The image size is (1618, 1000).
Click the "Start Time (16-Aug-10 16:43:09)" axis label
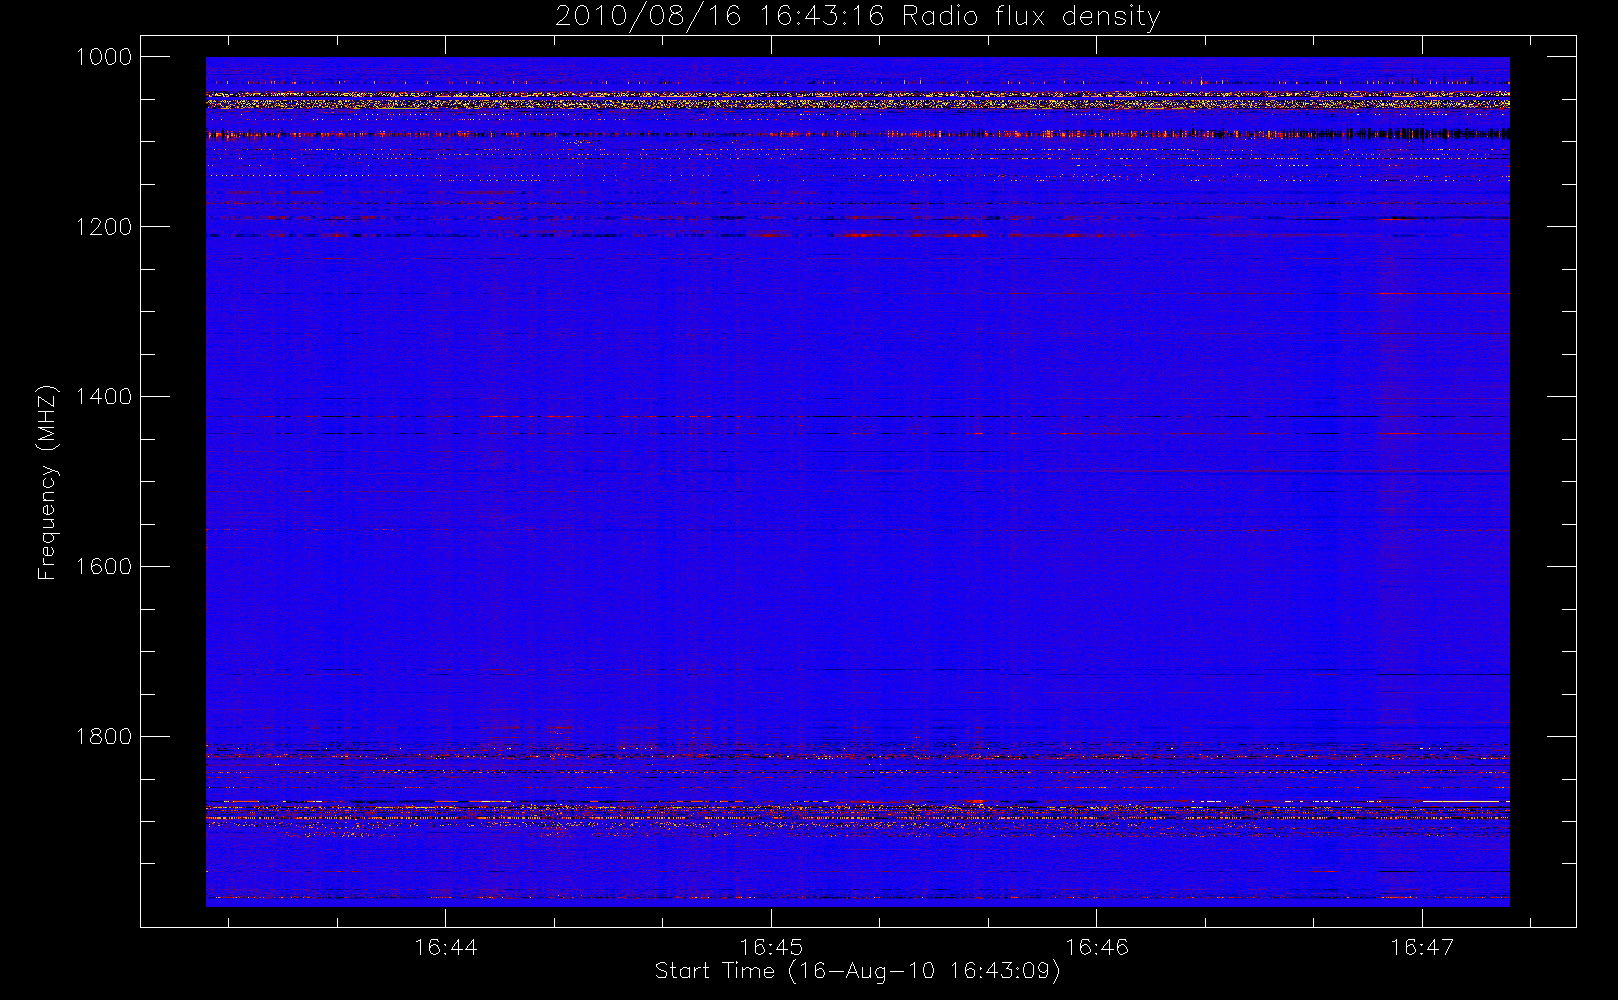858,971
